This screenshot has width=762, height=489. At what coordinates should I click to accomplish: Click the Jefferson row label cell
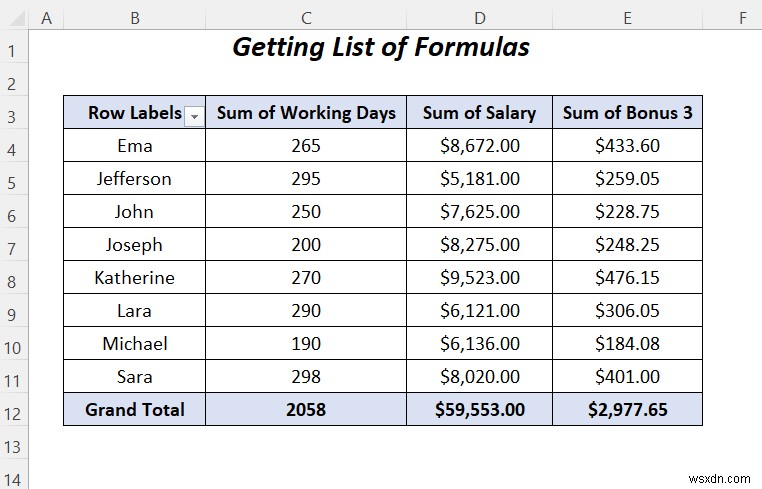tap(135, 179)
